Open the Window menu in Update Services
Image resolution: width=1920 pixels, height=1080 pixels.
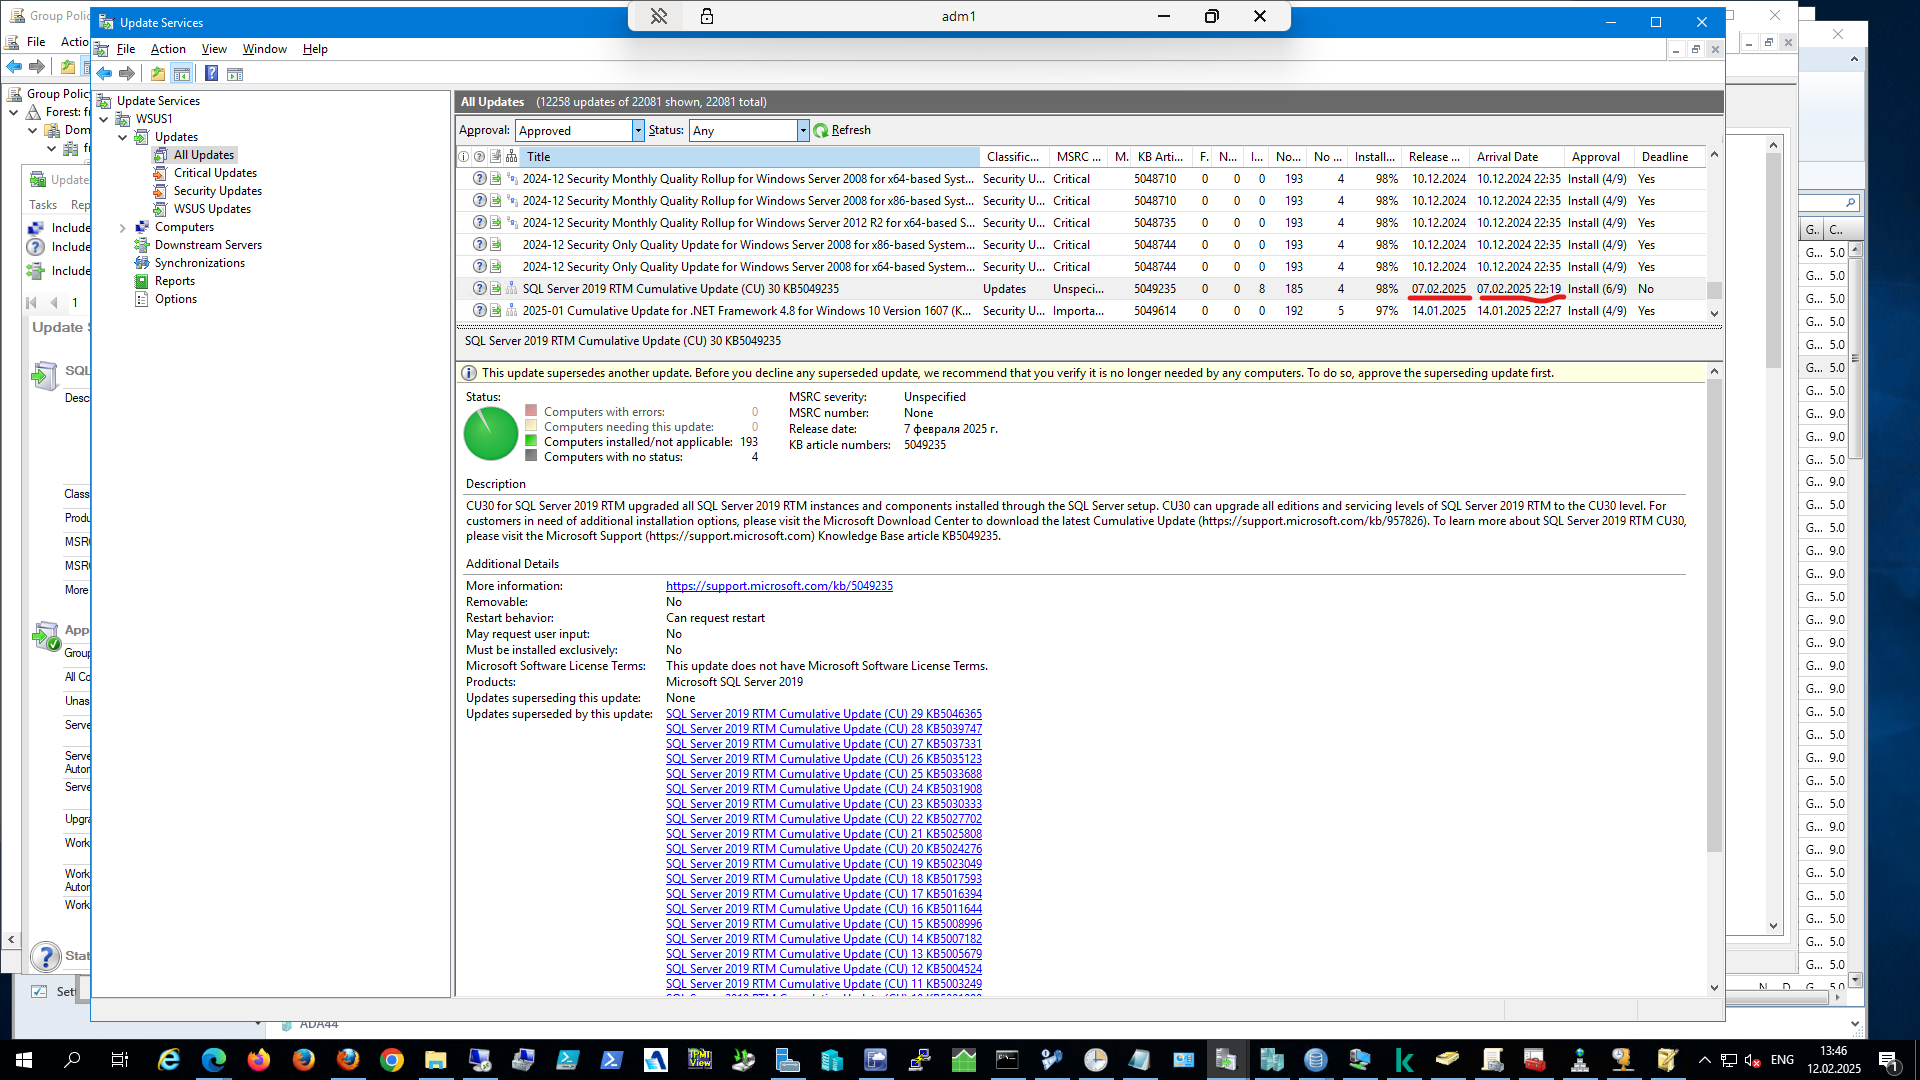click(x=264, y=49)
